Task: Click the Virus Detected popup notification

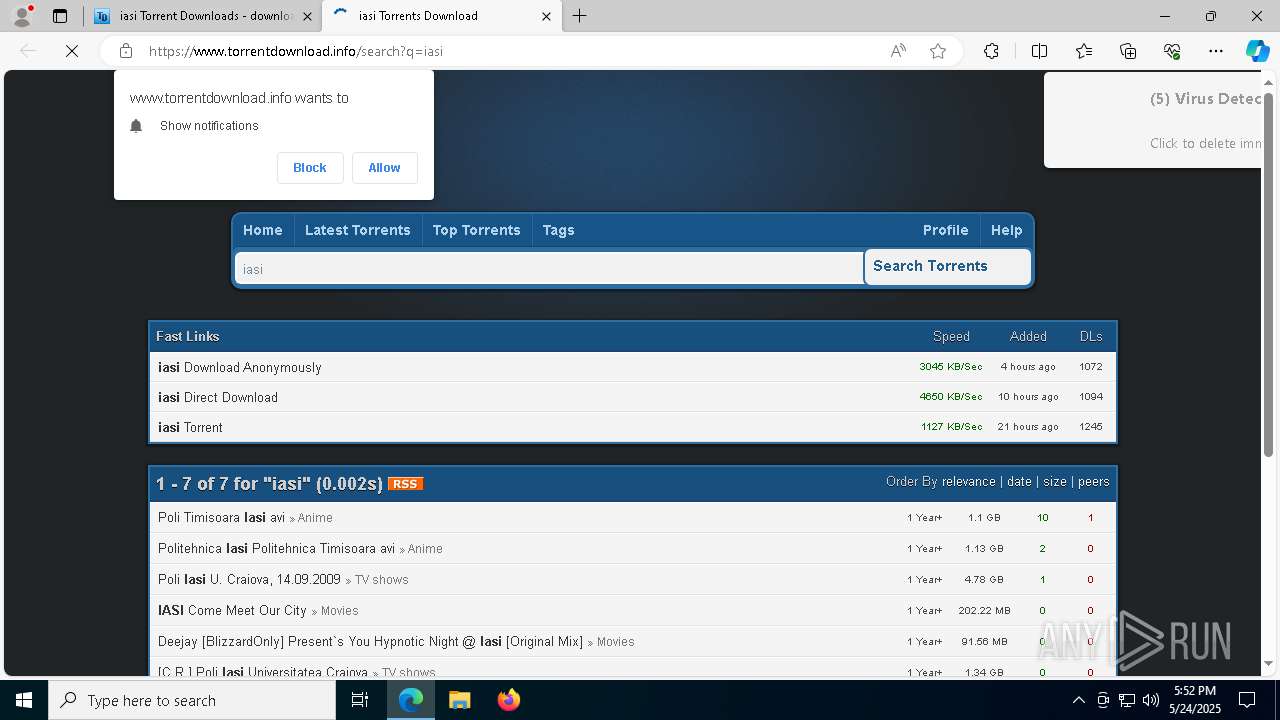Action: (x=1153, y=120)
